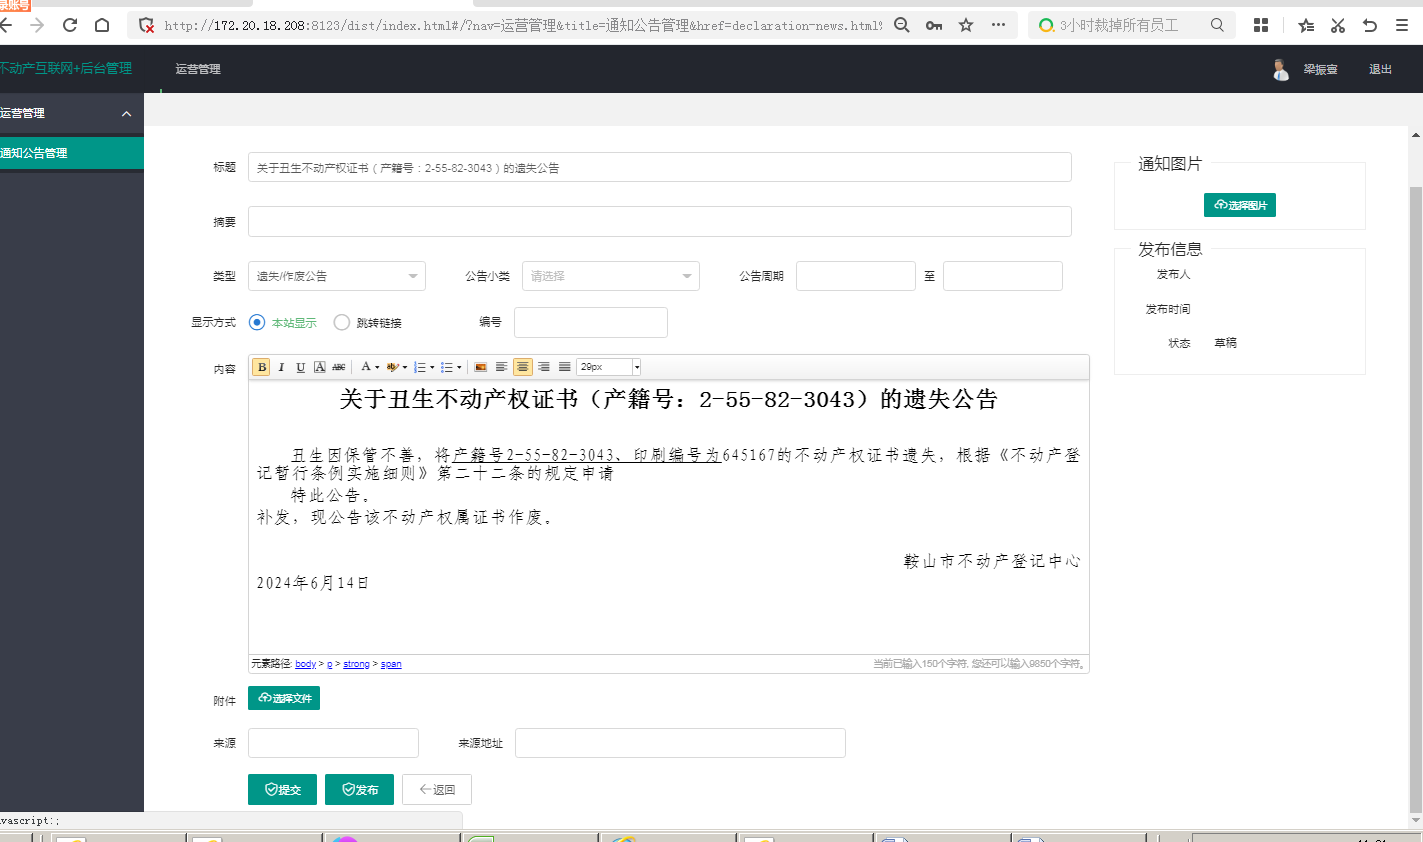Align text left in the editor
This screenshot has width=1423, height=842.
(x=501, y=367)
